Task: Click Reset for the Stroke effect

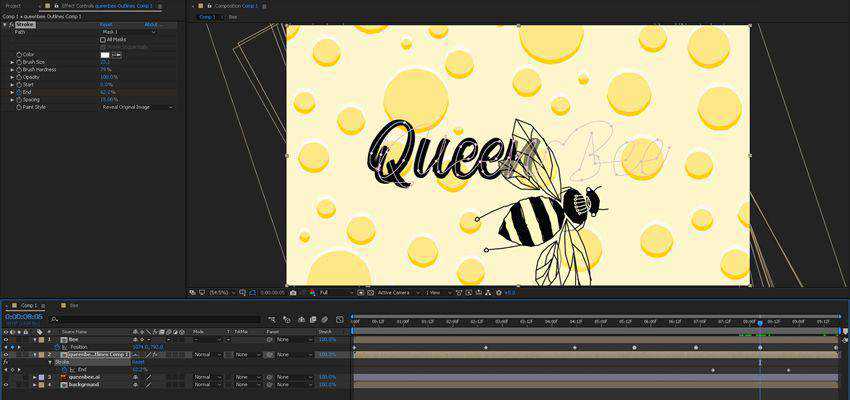Action: click(x=106, y=24)
